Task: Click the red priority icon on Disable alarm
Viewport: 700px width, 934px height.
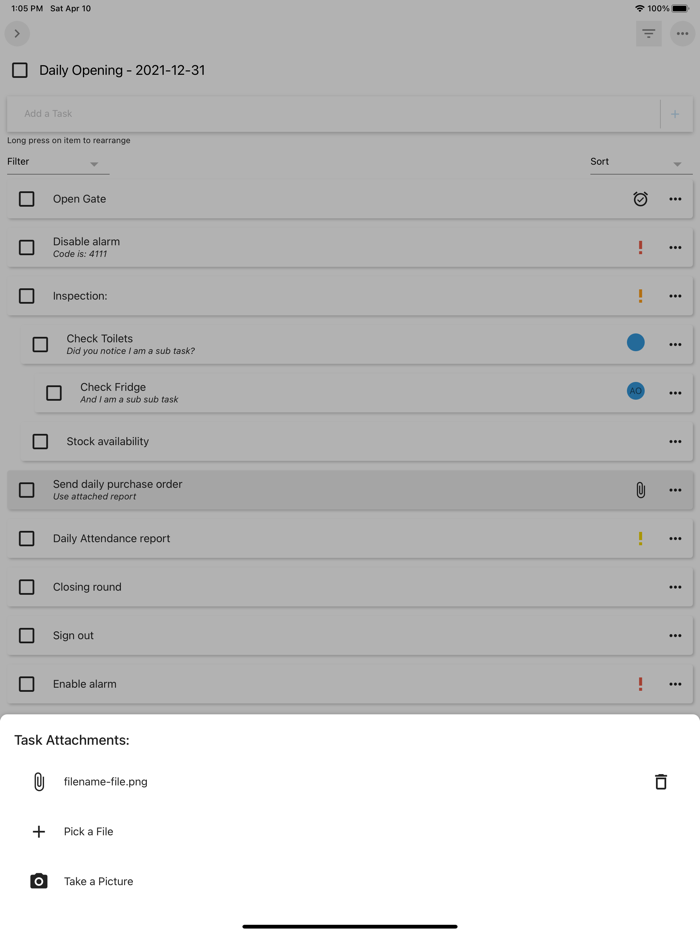Action: click(641, 247)
